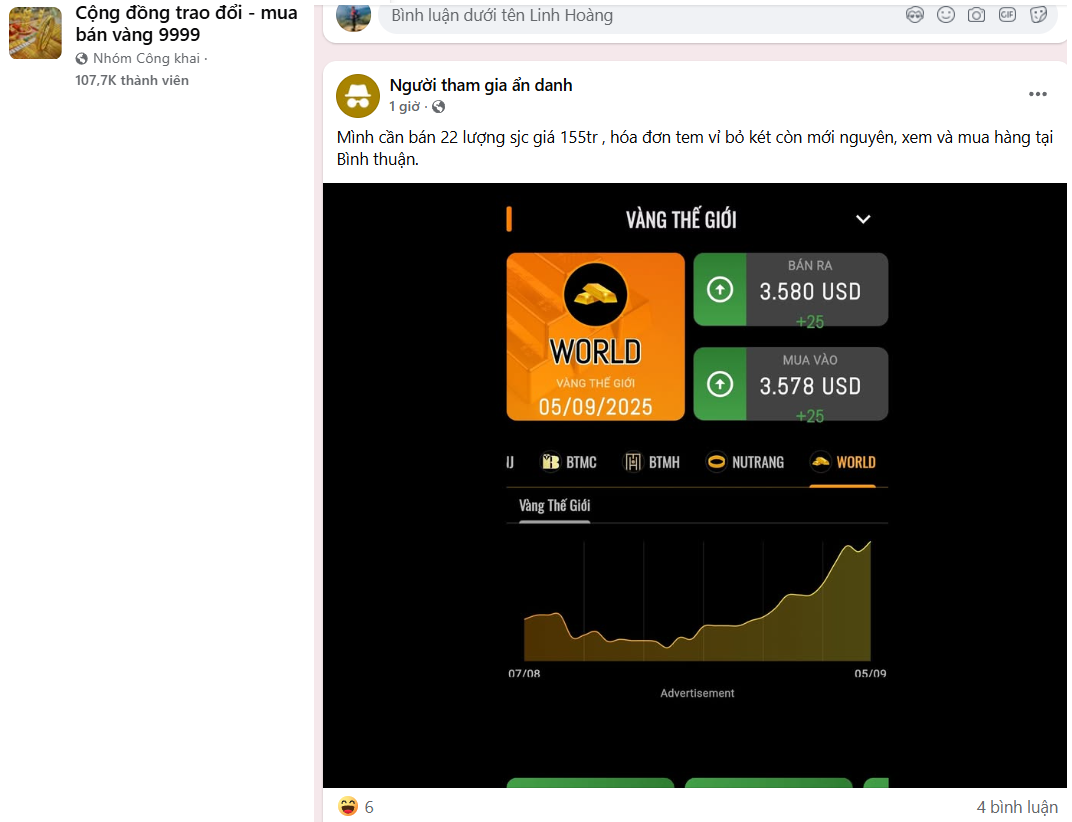Screen dimensions: 1072x822
Task: Expand the VÀNG THẾ GIỚI chevron dropdown
Action: pos(863,219)
